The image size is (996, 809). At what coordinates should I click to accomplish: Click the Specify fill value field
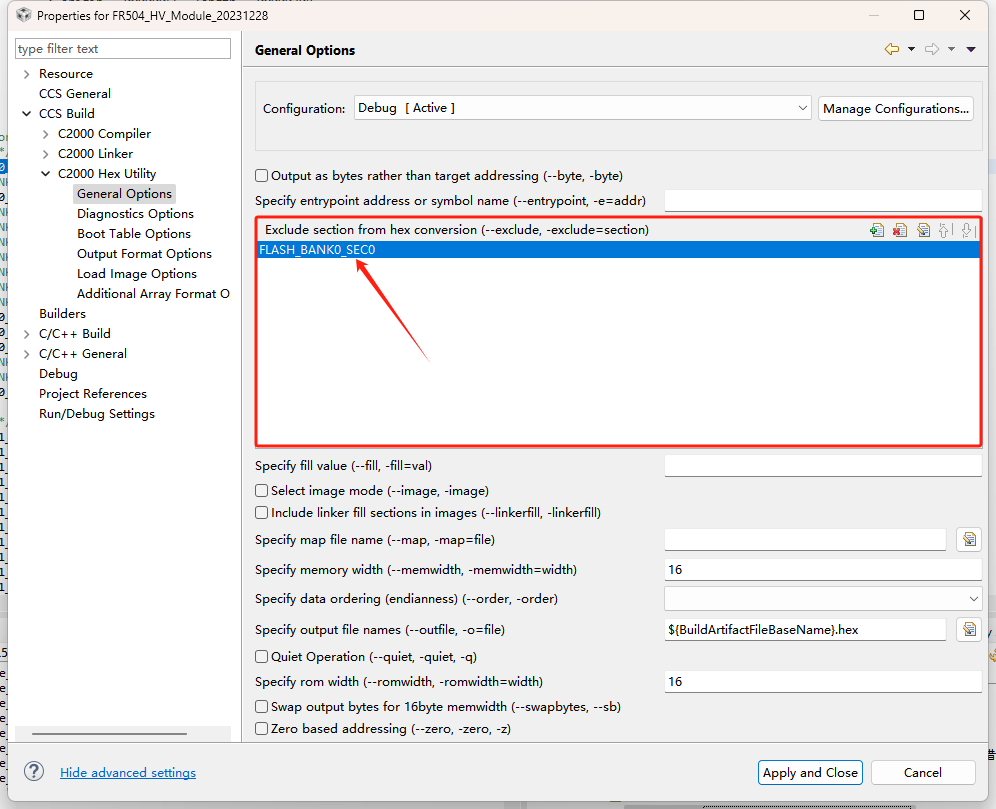[823, 465]
